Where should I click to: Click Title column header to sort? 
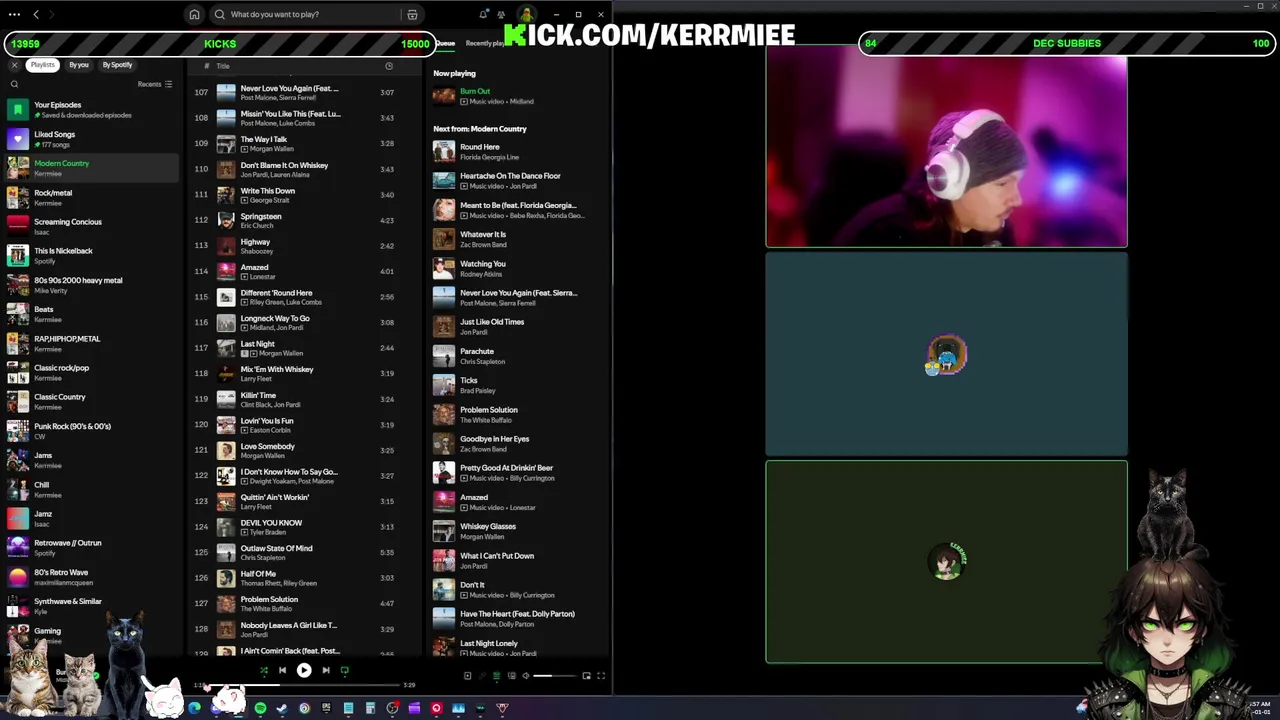click(223, 66)
